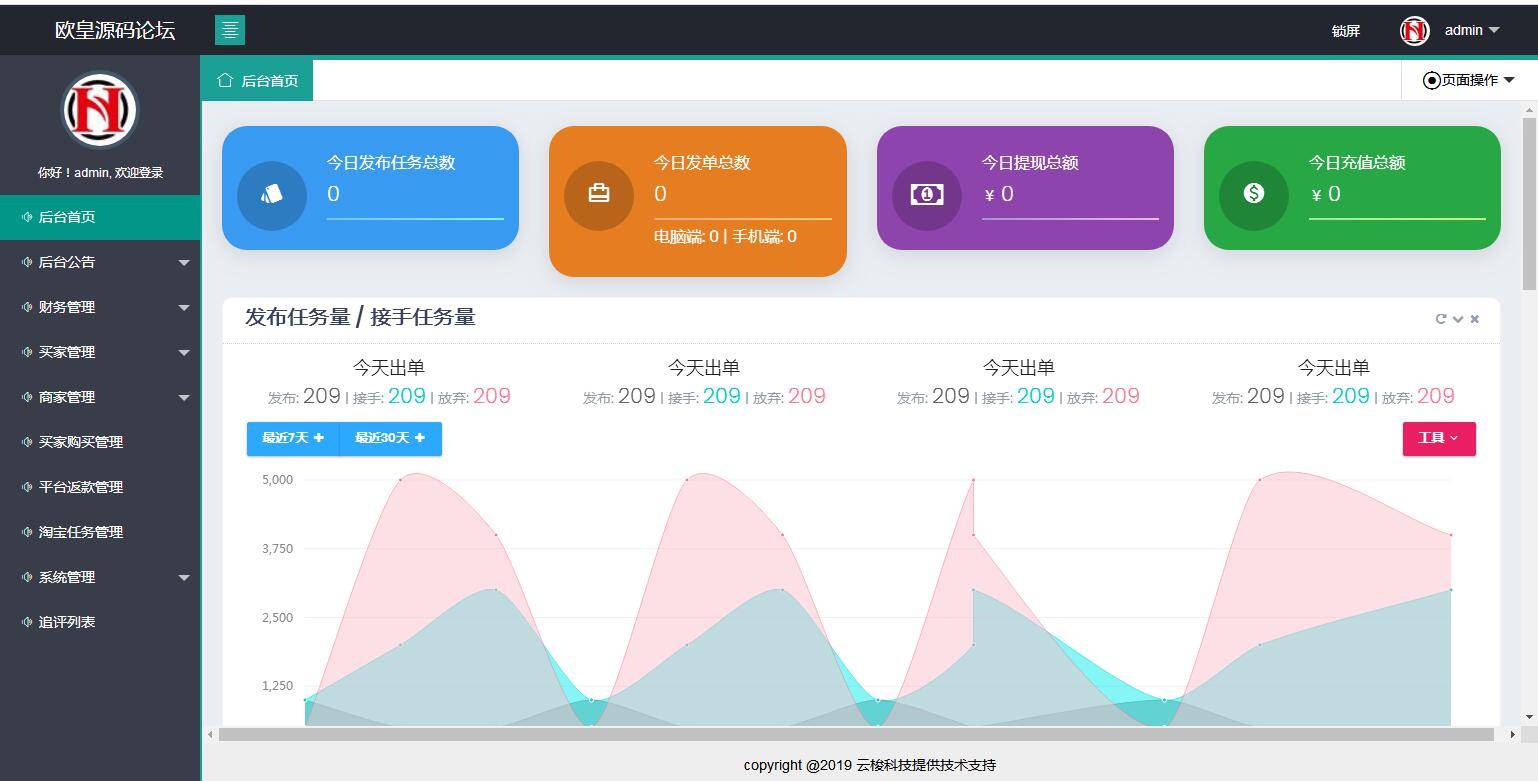Click the wallet icon on the blue card
The image size is (1538, 781).
point(271,194)
